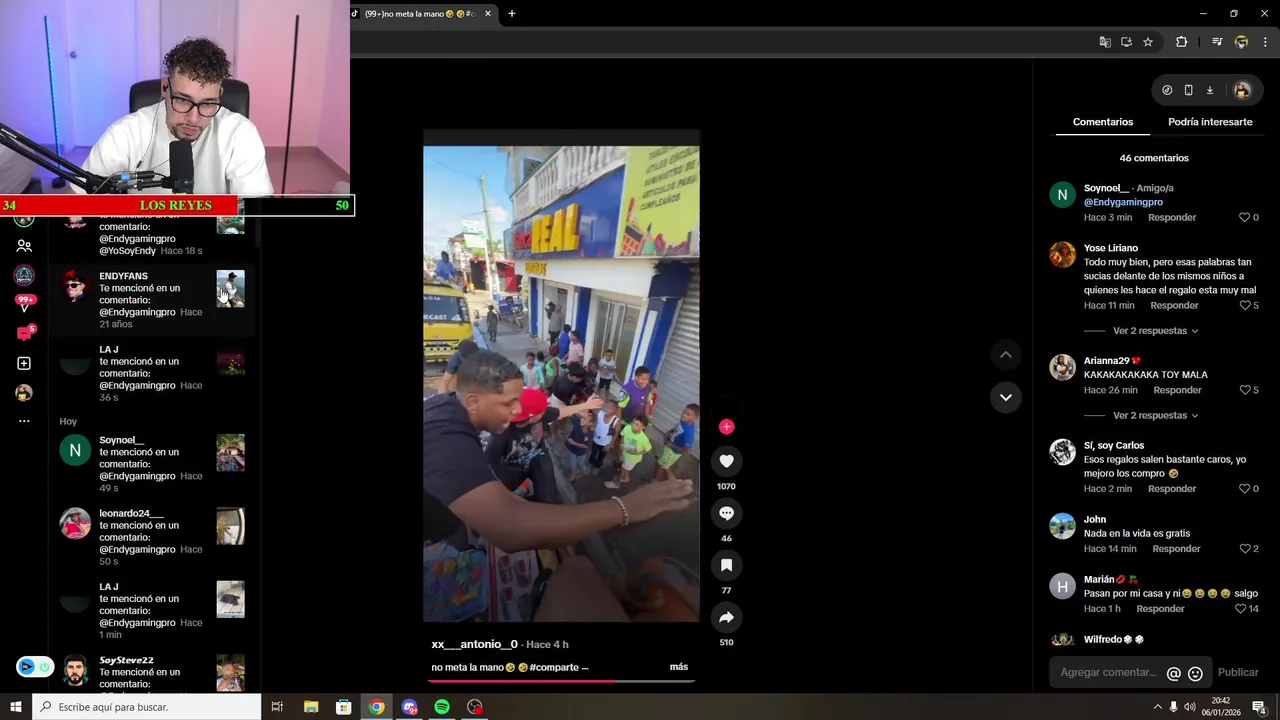This screenshot has height=720, width=1280.
Task: Open Chrome extensions puzzle icon
Action: tap(1181, 42)
